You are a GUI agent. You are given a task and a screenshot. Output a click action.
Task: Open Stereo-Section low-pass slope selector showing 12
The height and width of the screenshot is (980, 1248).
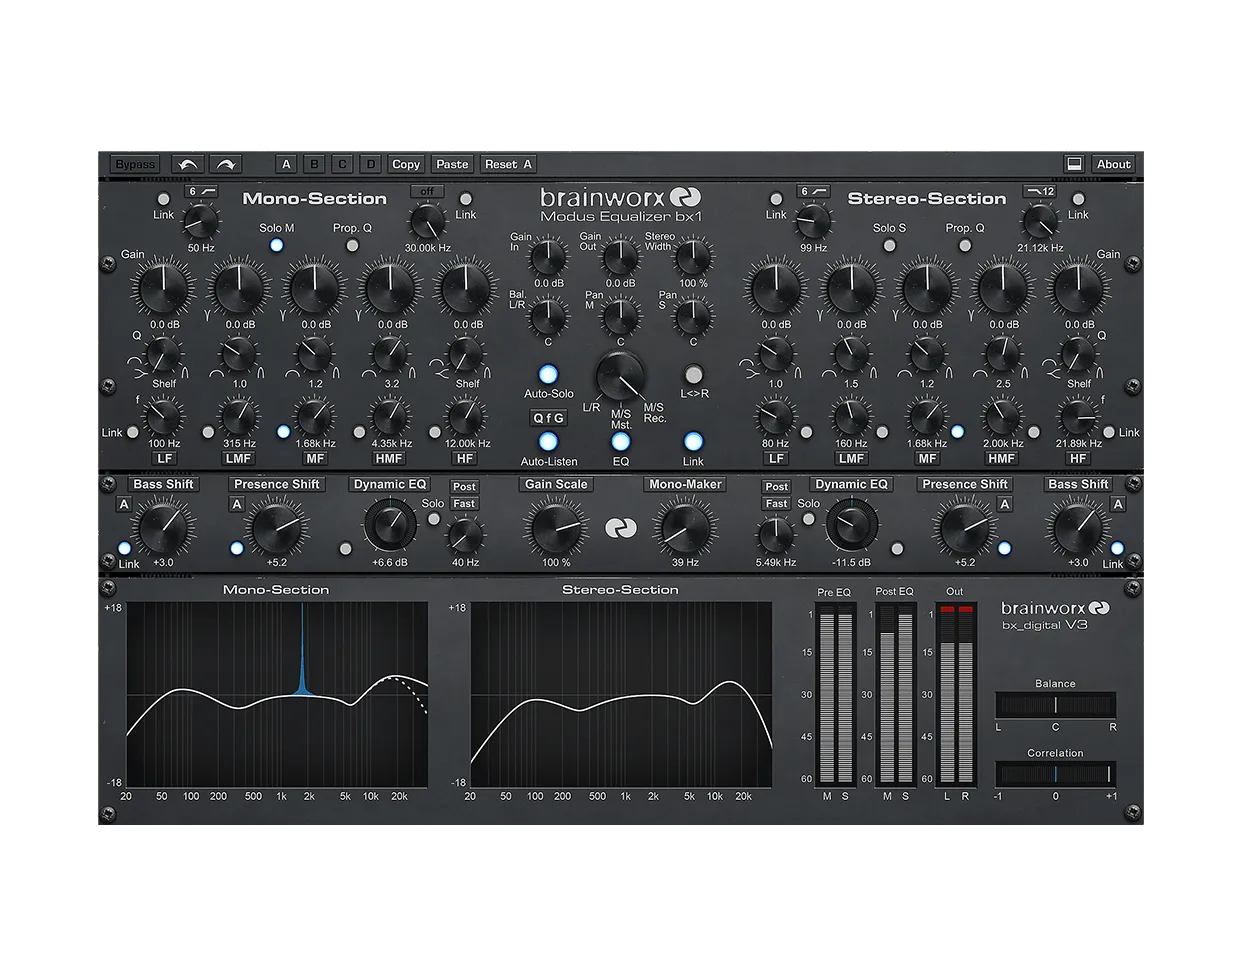point(1040,191)
